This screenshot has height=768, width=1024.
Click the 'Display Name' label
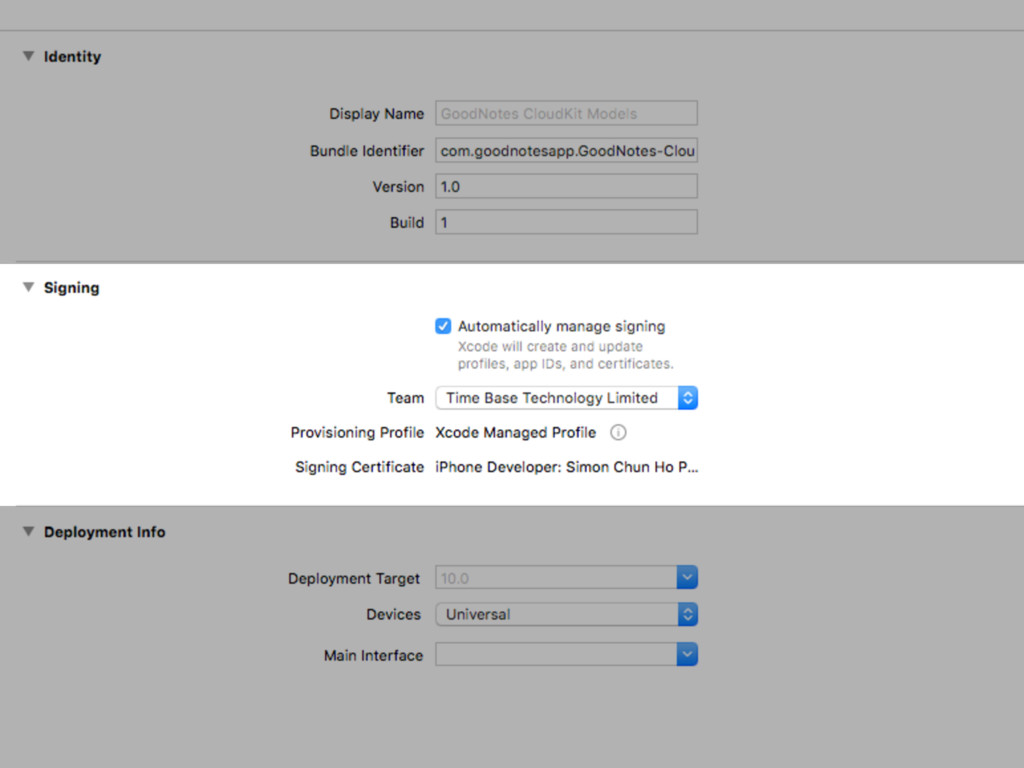(x=376, y=114)
